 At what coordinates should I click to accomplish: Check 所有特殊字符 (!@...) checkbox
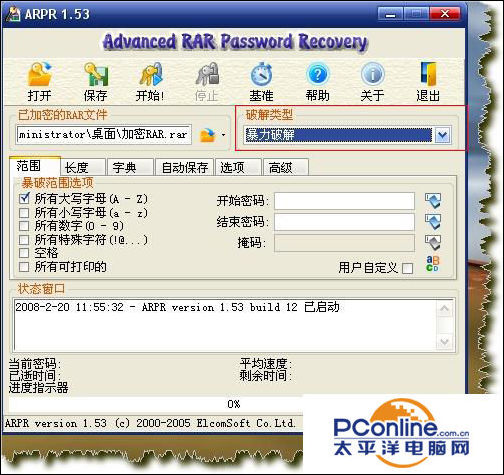(24, 240)
